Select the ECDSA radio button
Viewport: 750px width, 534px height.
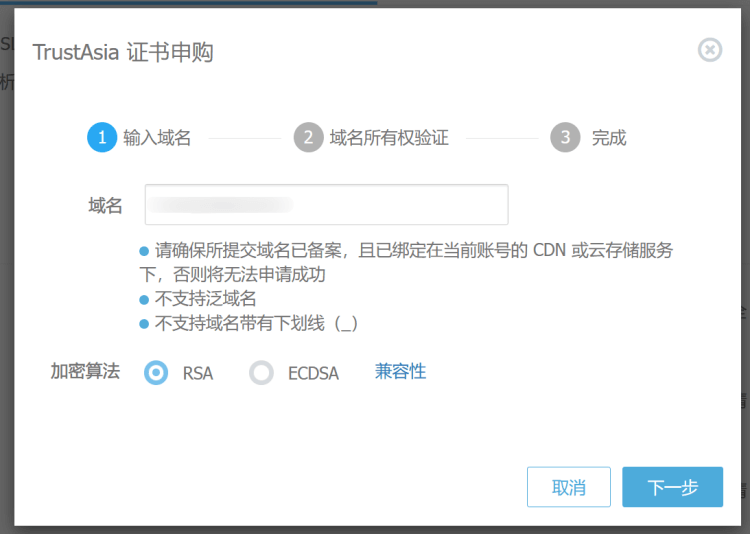[x=261, y=373]
